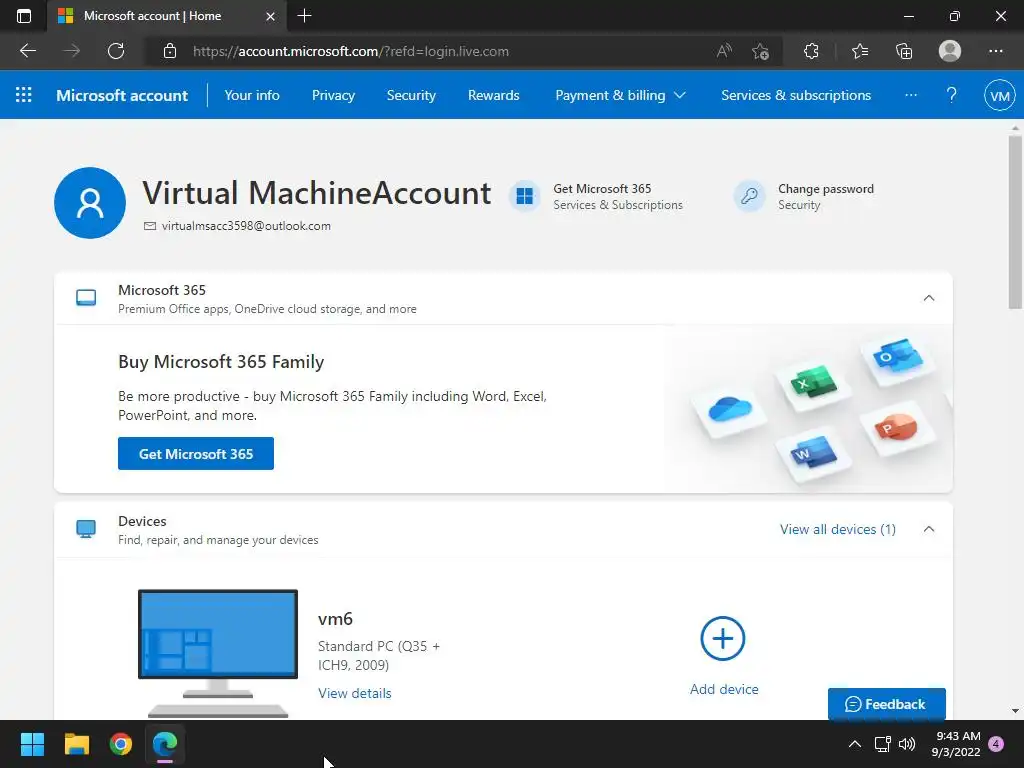Click the large profile picture circle
The width and height of the screenshot is (1024, 768).
pos(90,202)
